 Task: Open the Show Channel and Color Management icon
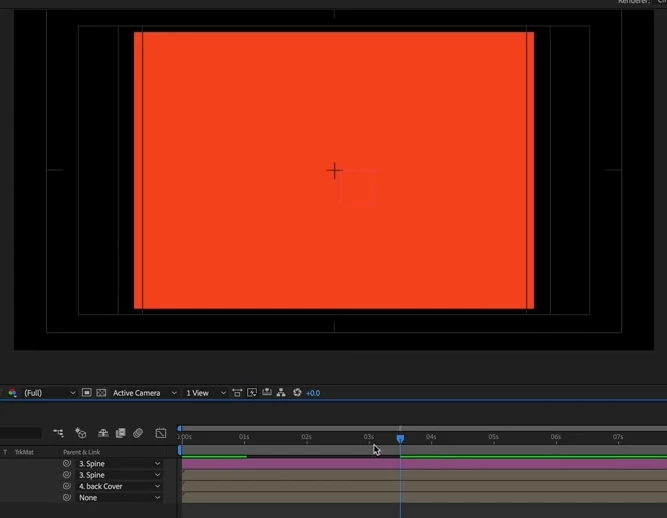[12, 393]
